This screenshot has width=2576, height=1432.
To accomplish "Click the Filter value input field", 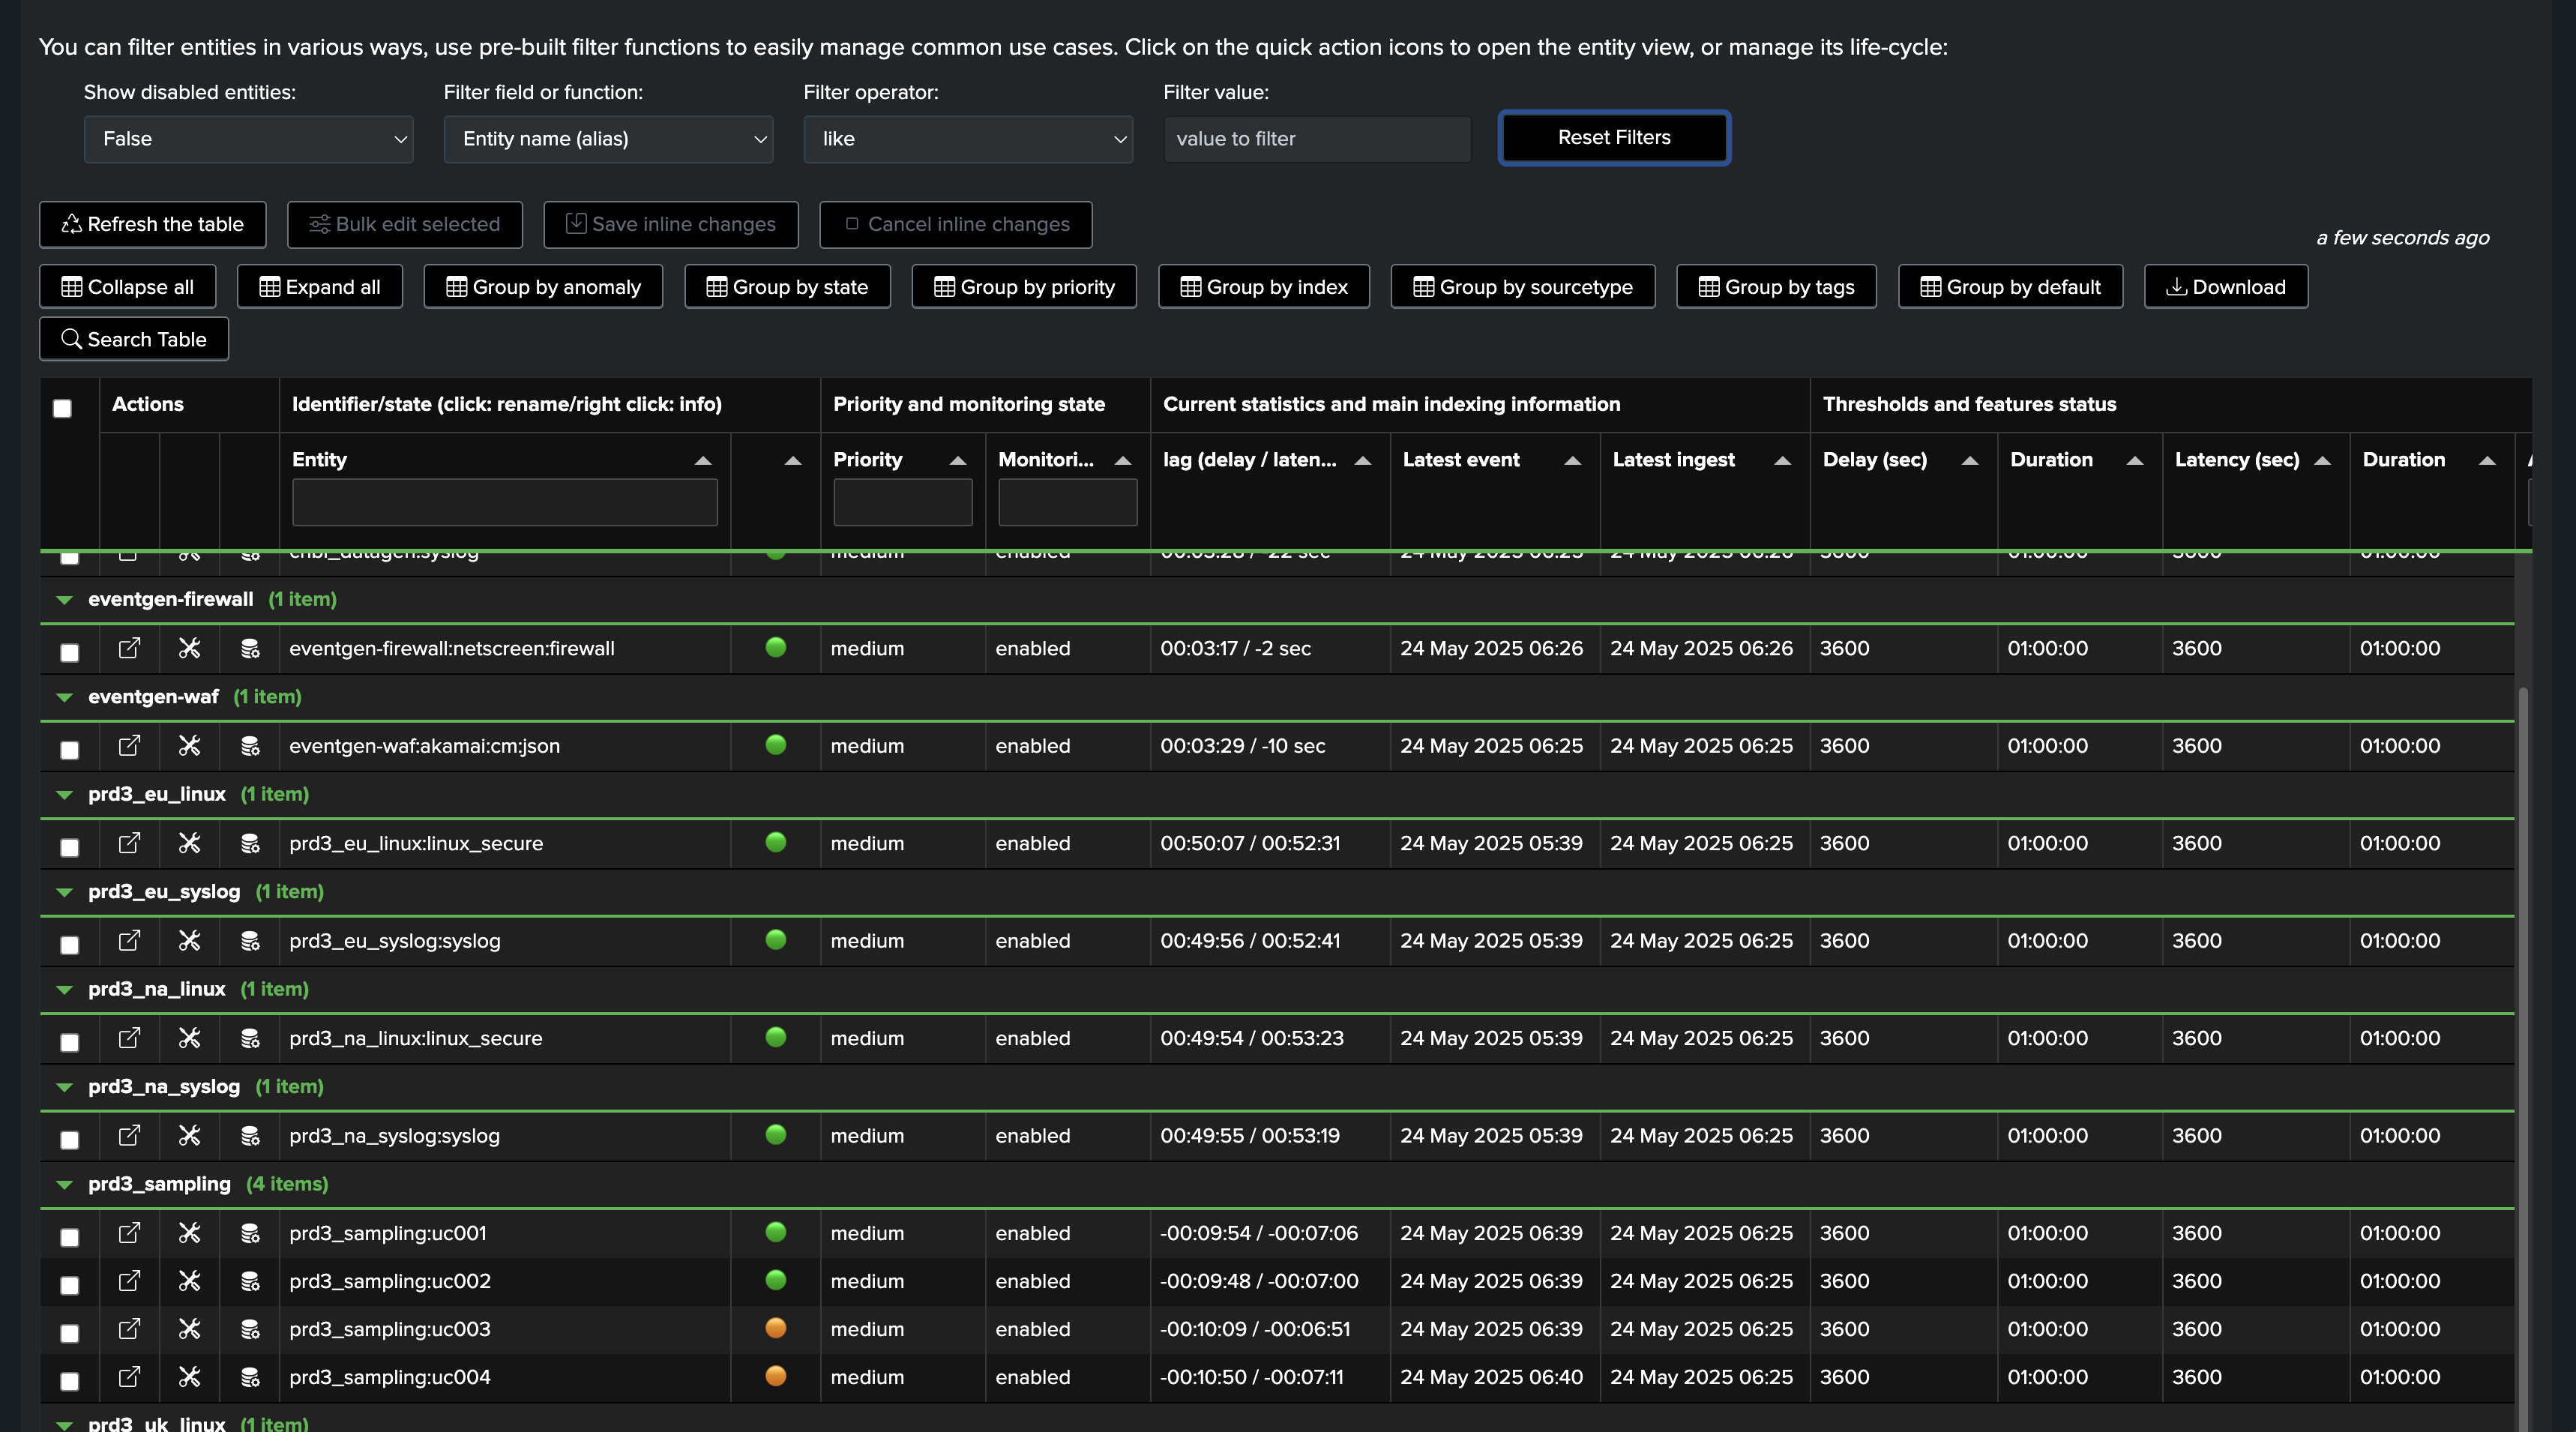I will click(1316, 139).
